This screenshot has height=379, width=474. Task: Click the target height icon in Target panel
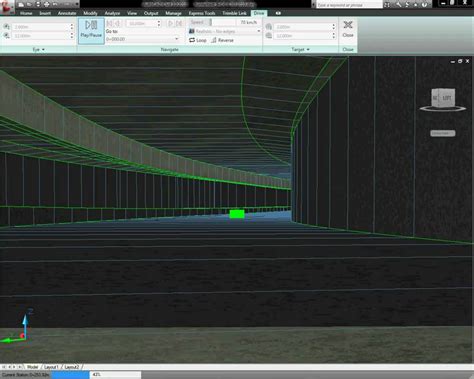coord(269,27)
